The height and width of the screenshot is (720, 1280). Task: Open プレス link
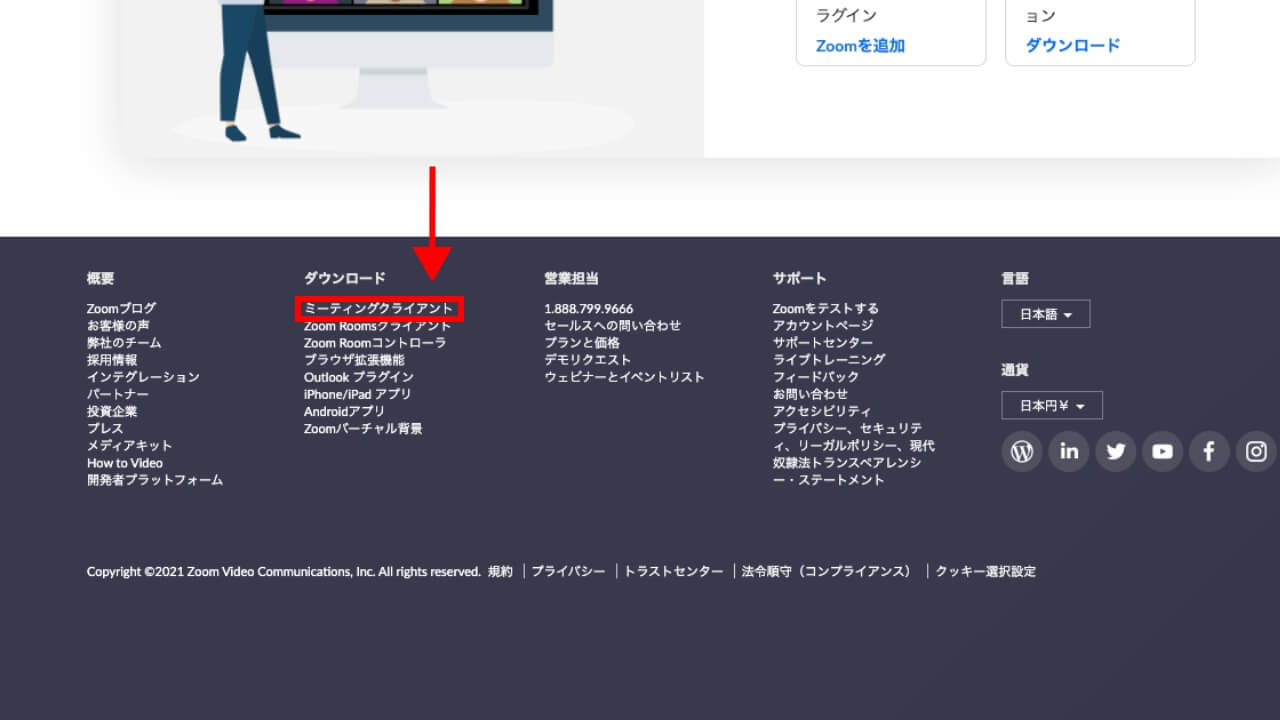click(x=105, y=428)
